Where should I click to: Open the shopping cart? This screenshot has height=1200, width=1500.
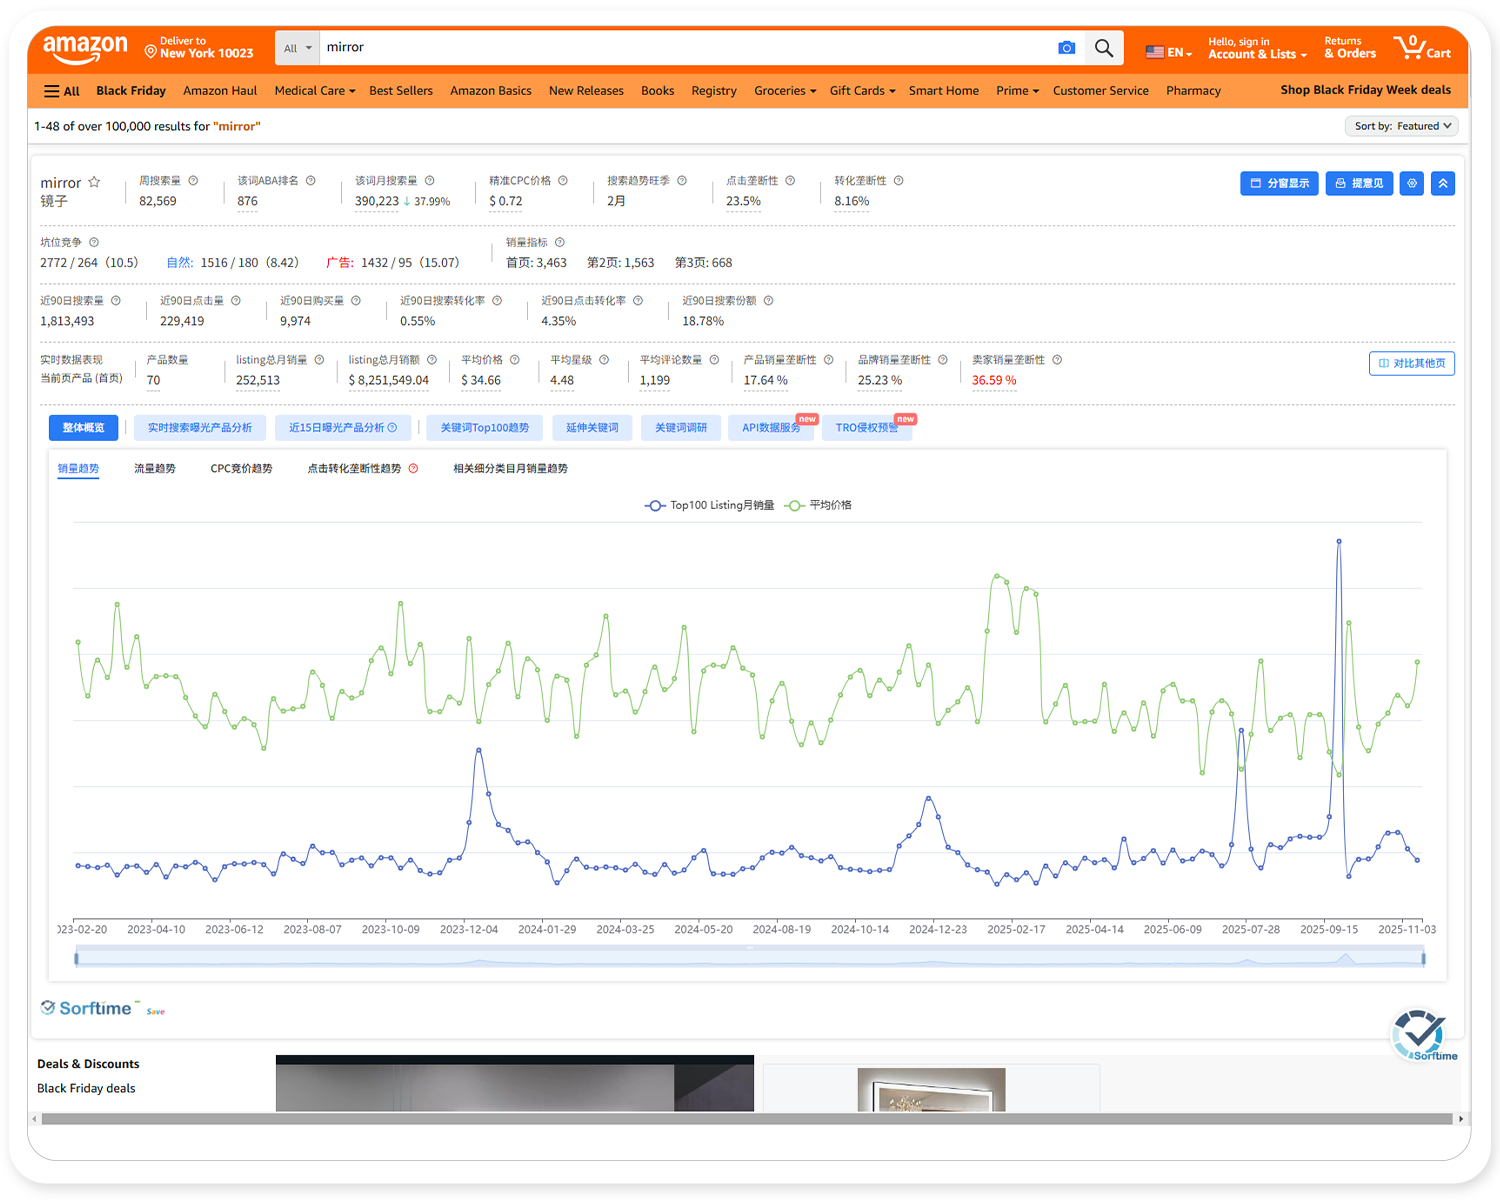tap(1422, 48)
